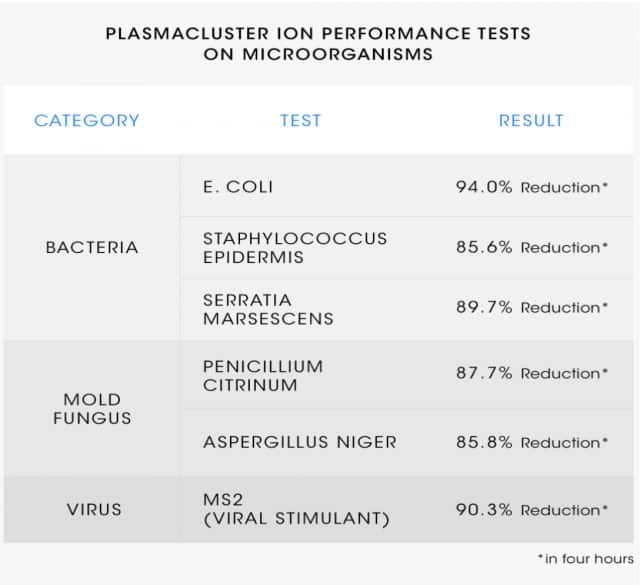Click the 87.7% Reduction result

(x=532, y=373)
